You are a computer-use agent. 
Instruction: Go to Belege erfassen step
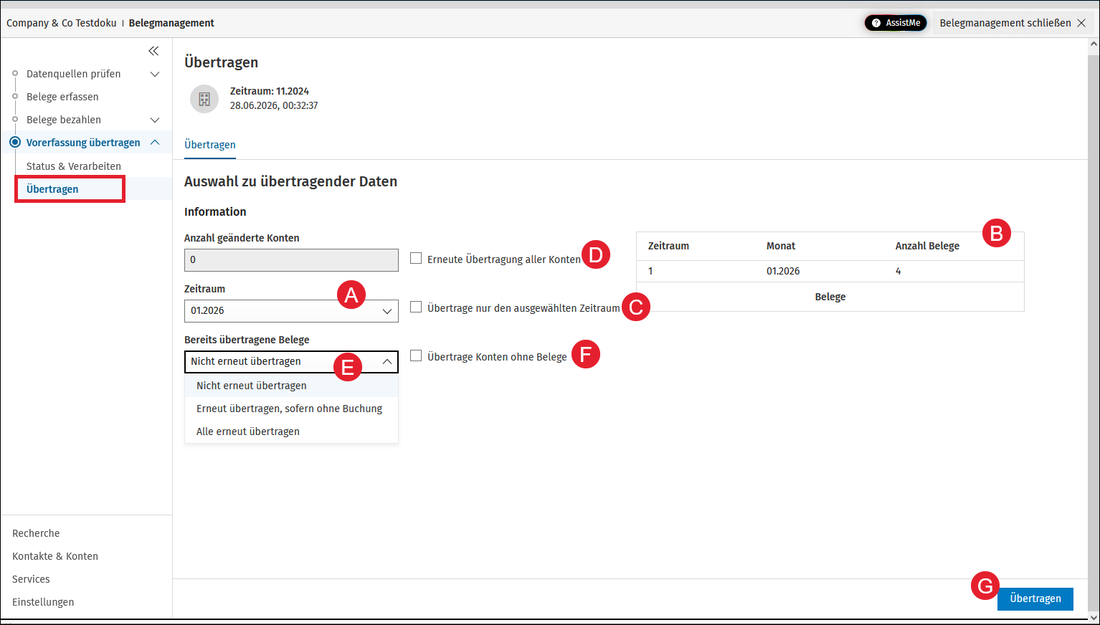coord(62,97)
